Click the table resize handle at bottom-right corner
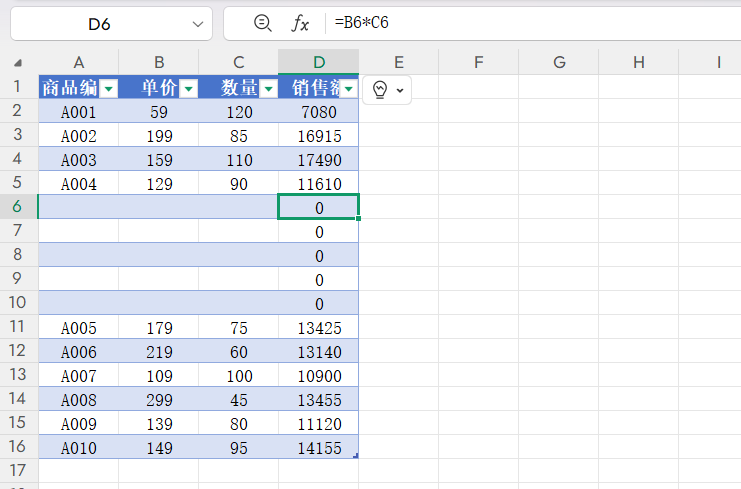 coord(356,457)
